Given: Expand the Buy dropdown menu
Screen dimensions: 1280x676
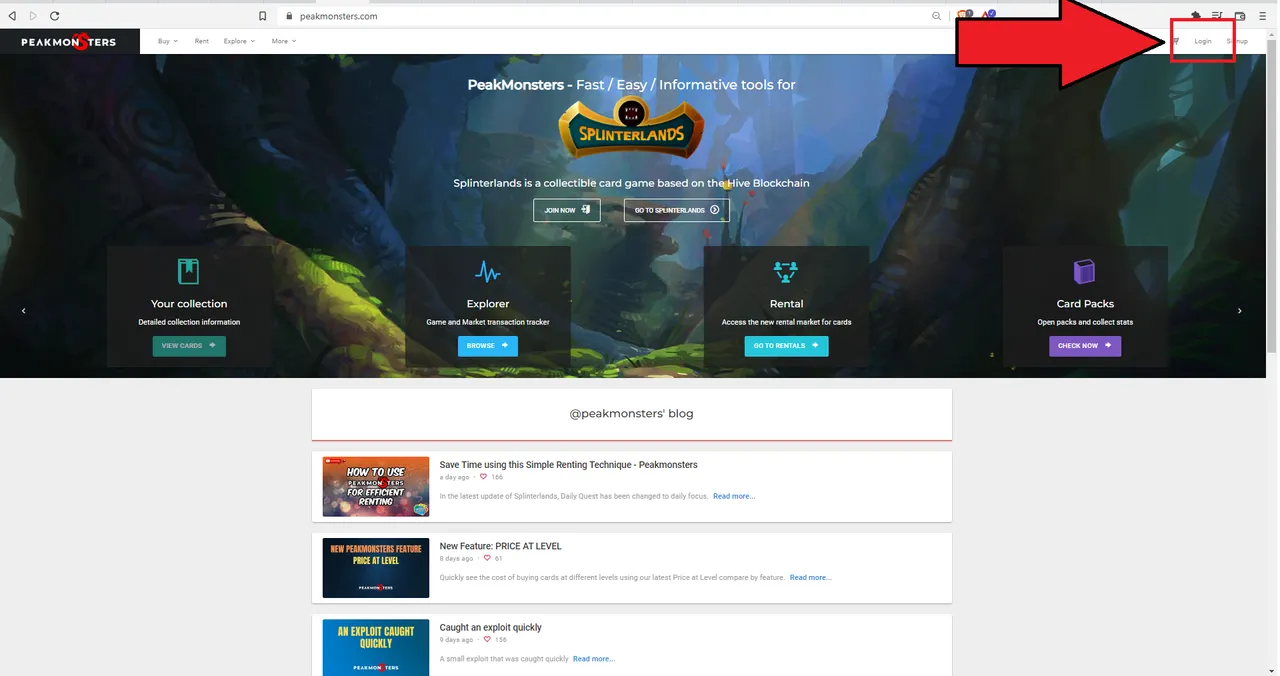Looking at the screenshot, I should coord(168,41).
